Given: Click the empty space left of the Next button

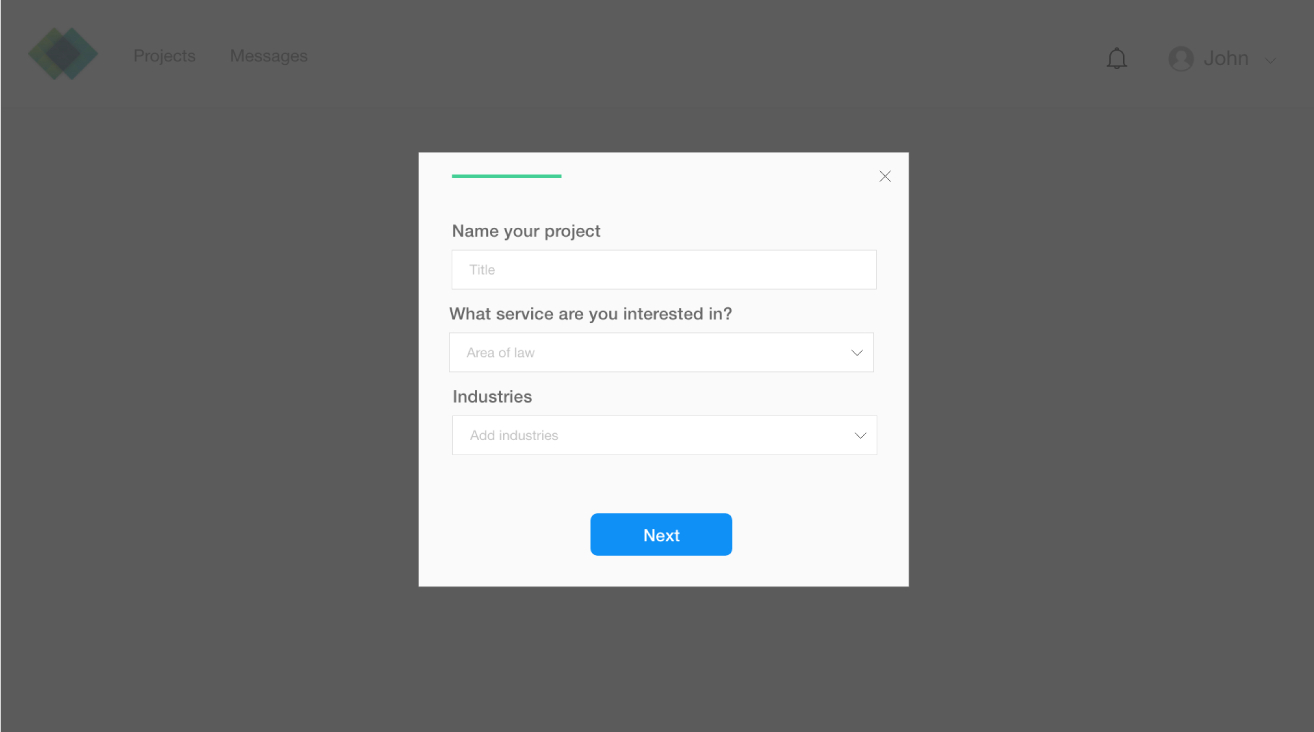Looking at the screenshot, I should 505,535.
